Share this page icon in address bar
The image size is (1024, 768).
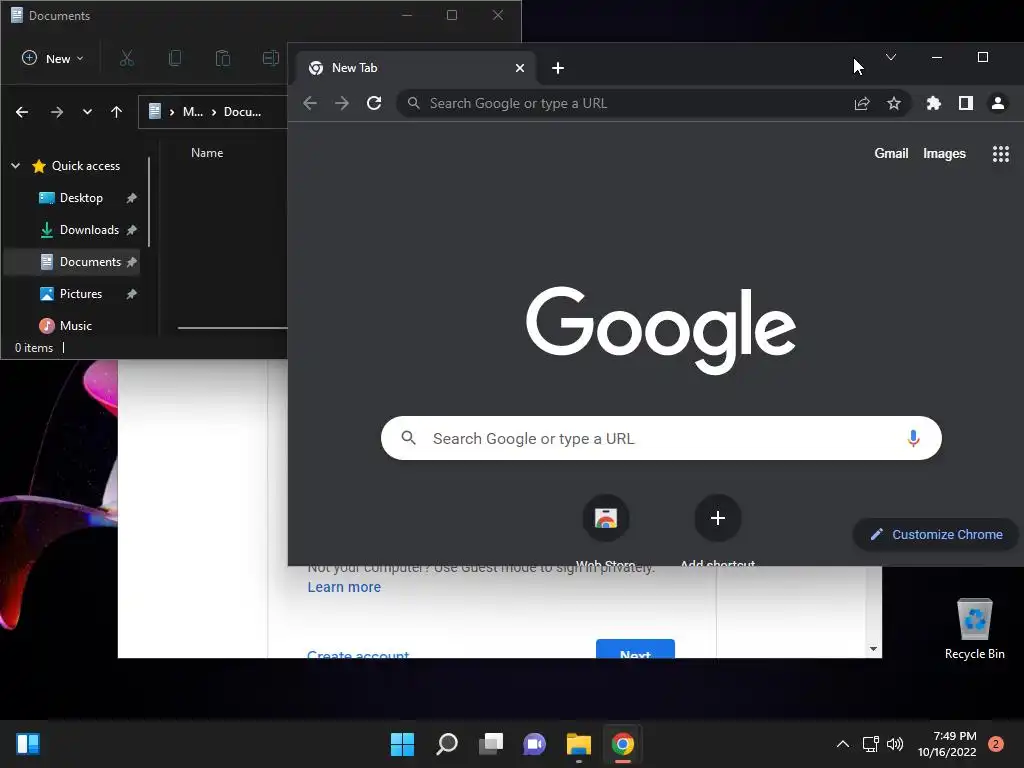coord(862,103)
